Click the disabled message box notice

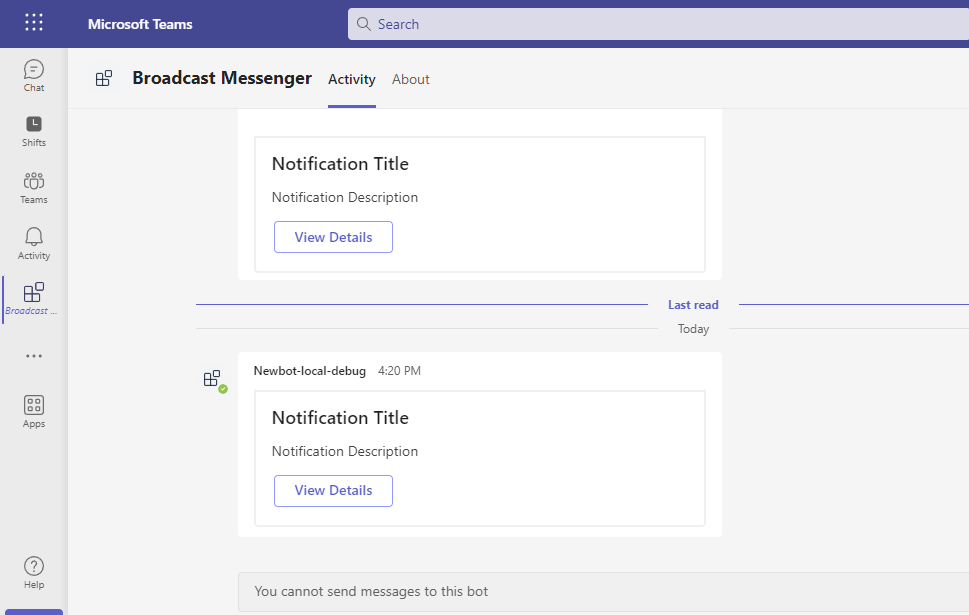pos(371,592)
